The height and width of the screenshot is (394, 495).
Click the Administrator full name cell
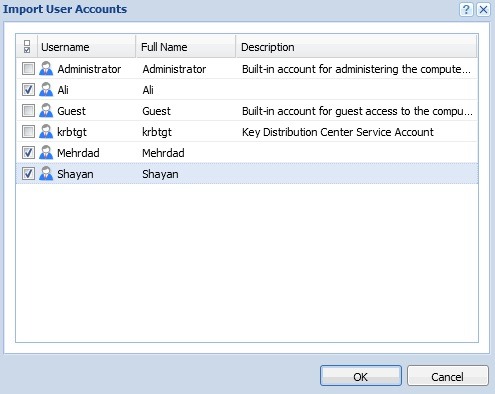[x=174, y=69]
